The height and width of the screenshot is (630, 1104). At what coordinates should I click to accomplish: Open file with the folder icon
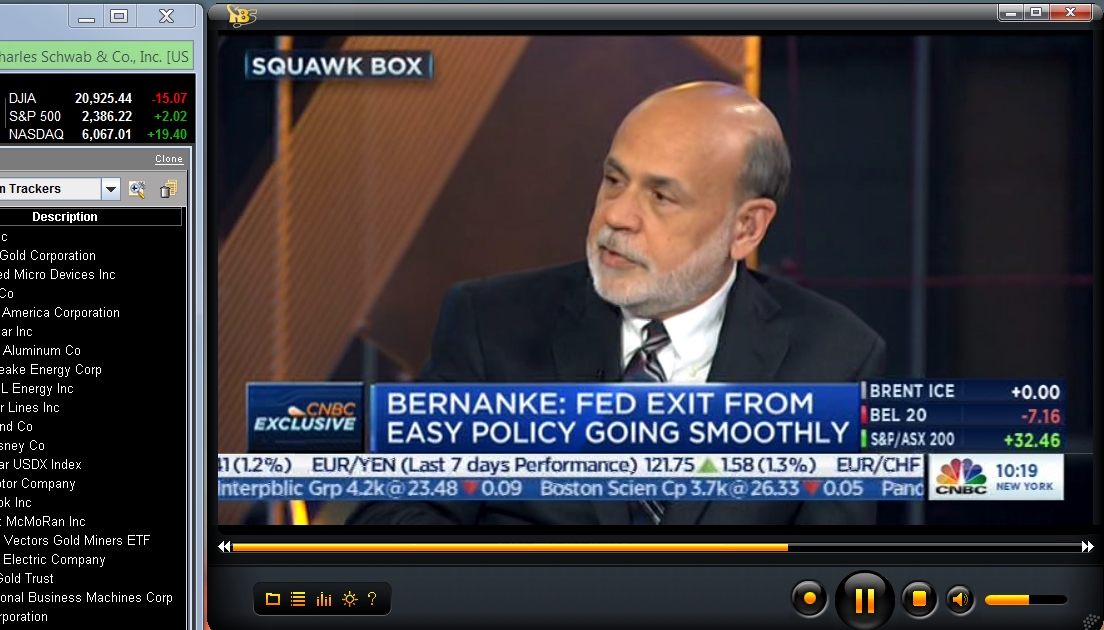tap(272, 599)
